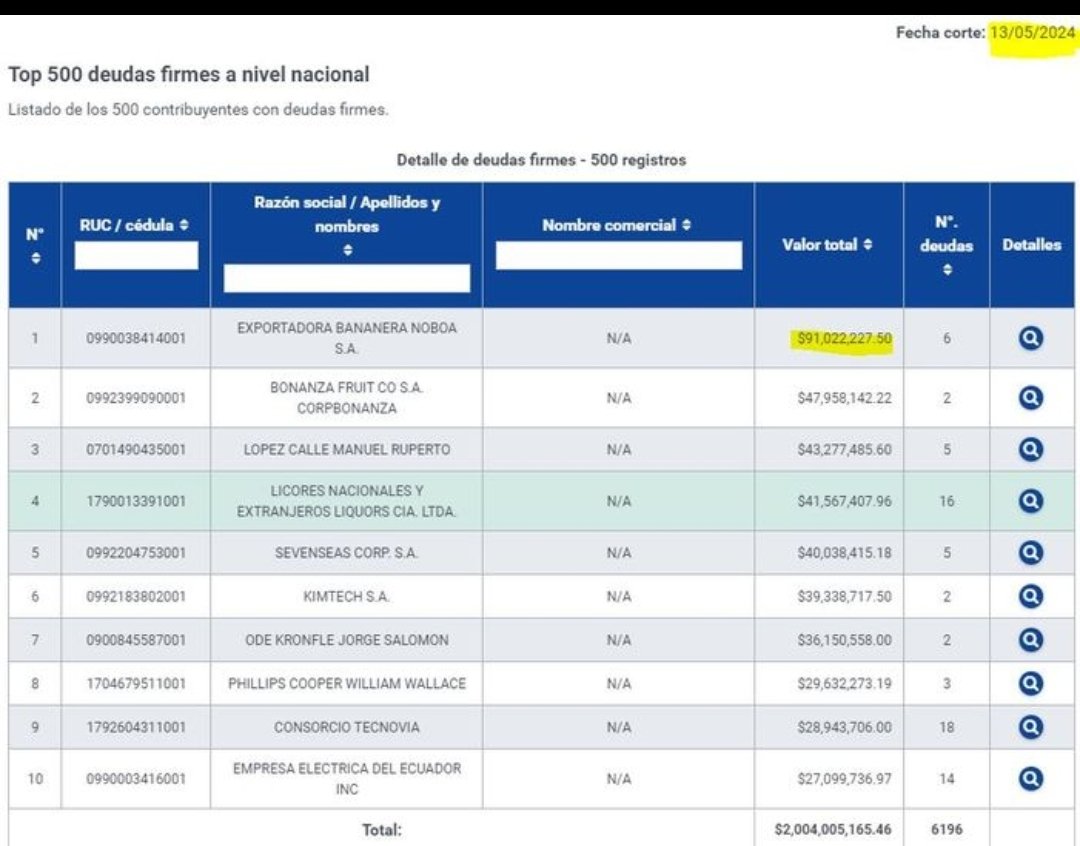The image size is (1080, 846).
Task: Open details magnifier for KIMTECH S.A.
Action: click(1030, 597)
